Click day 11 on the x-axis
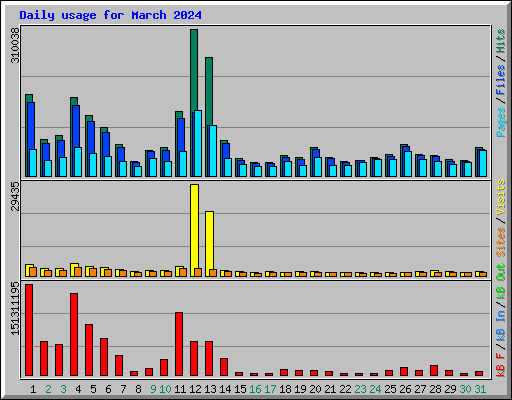The width and height of the screenshot is (512, 400). click(x=180, y=389)
